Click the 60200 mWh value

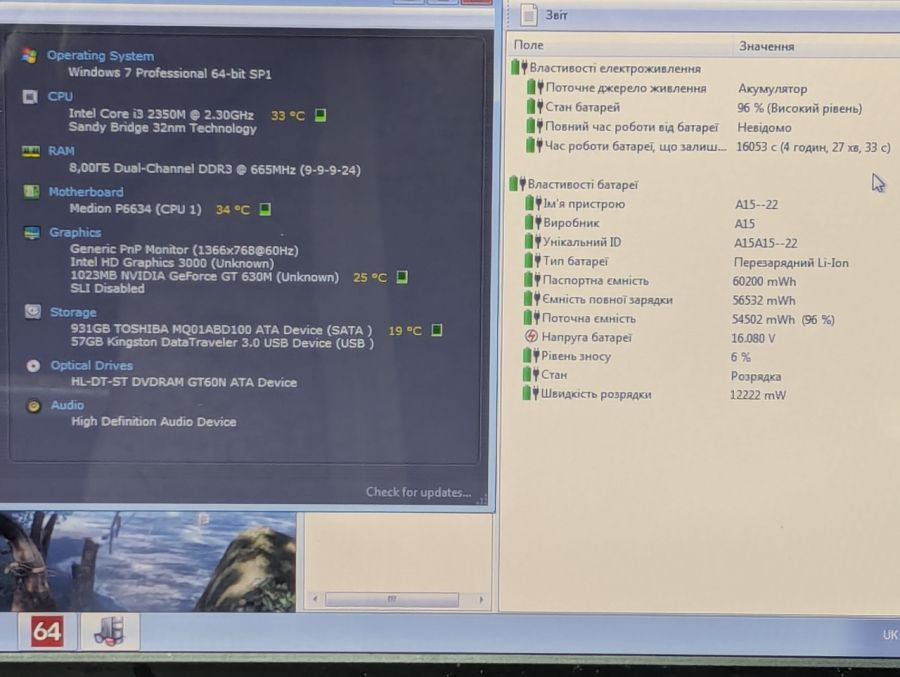tap(764, 281)
